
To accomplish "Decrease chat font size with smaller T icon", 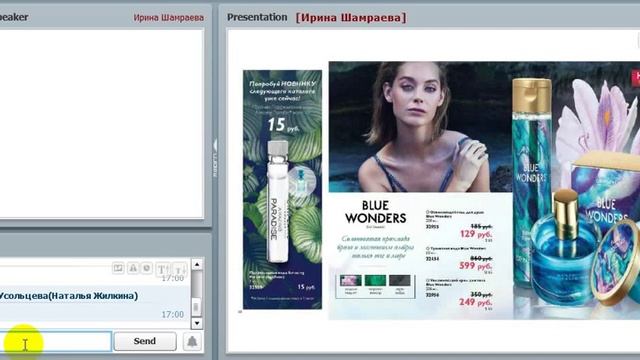I will tap(180, 269).
